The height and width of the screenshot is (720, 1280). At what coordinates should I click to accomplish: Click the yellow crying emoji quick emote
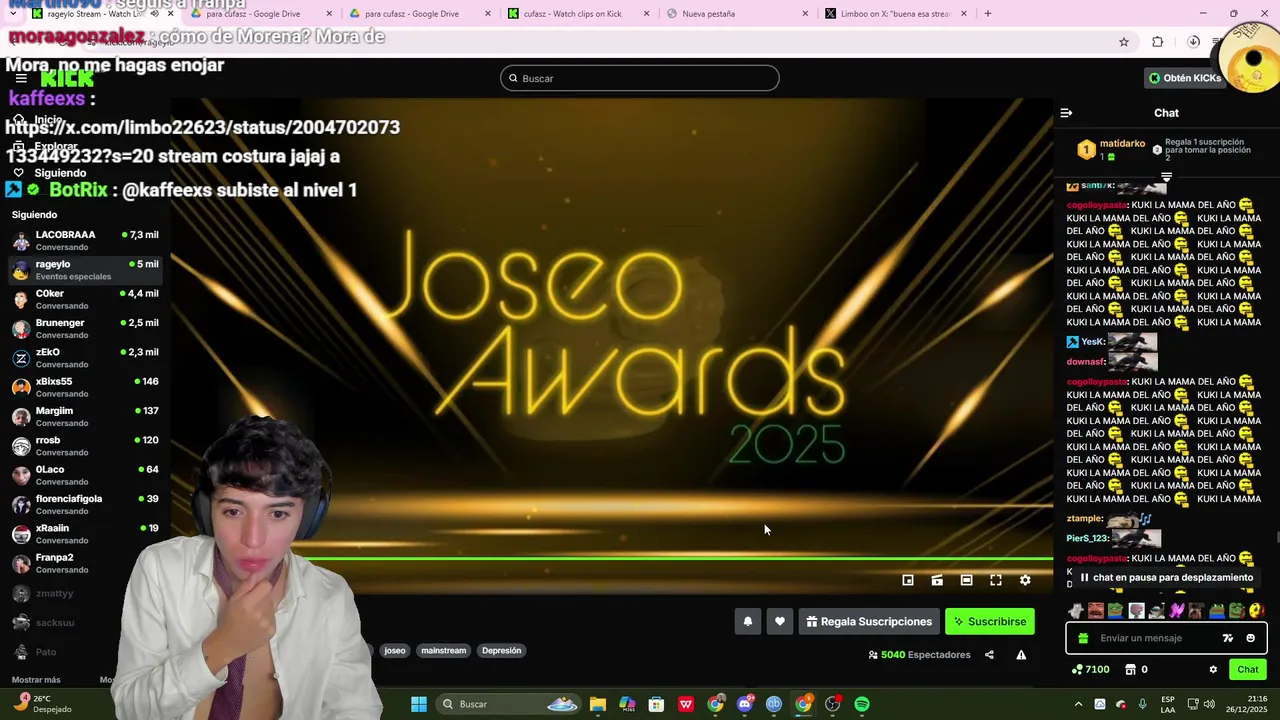1257,611
